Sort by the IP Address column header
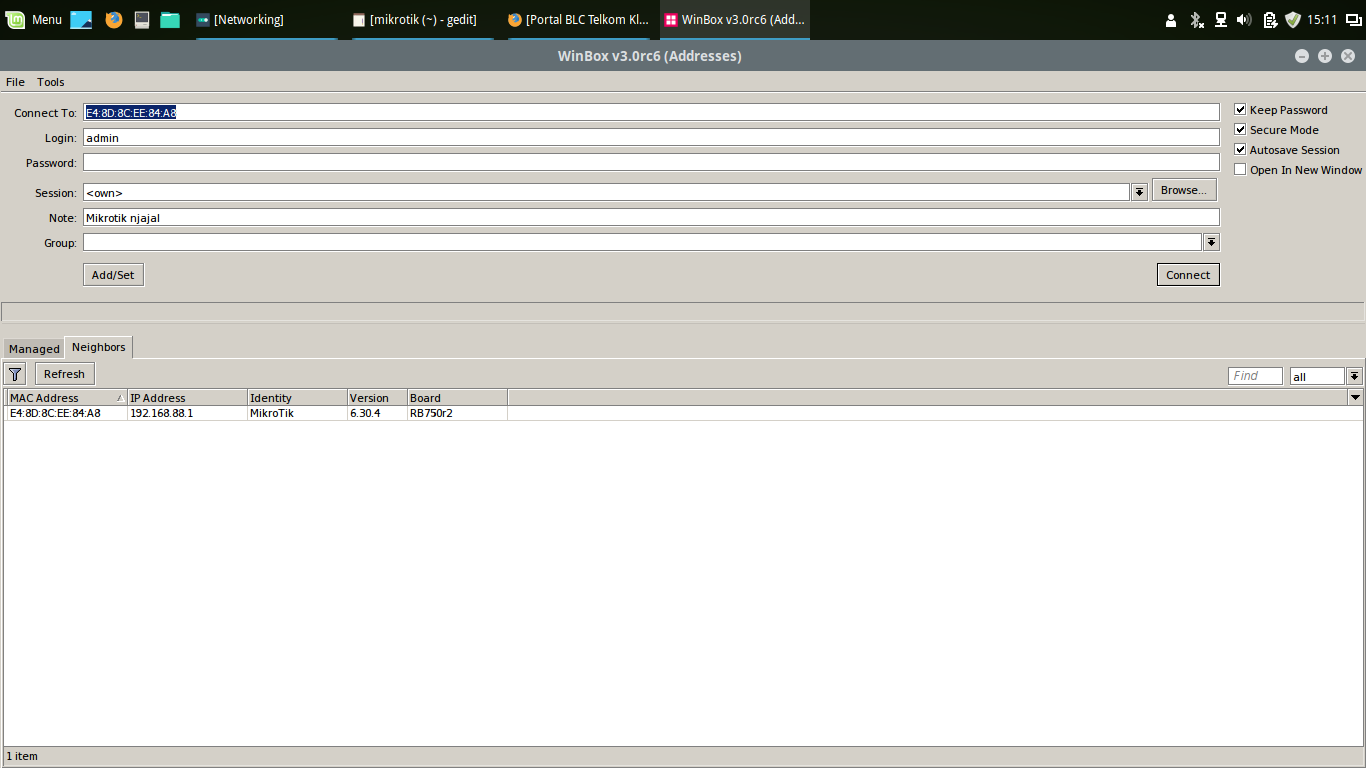This screenshot has height=768, width=1366. 187,398
